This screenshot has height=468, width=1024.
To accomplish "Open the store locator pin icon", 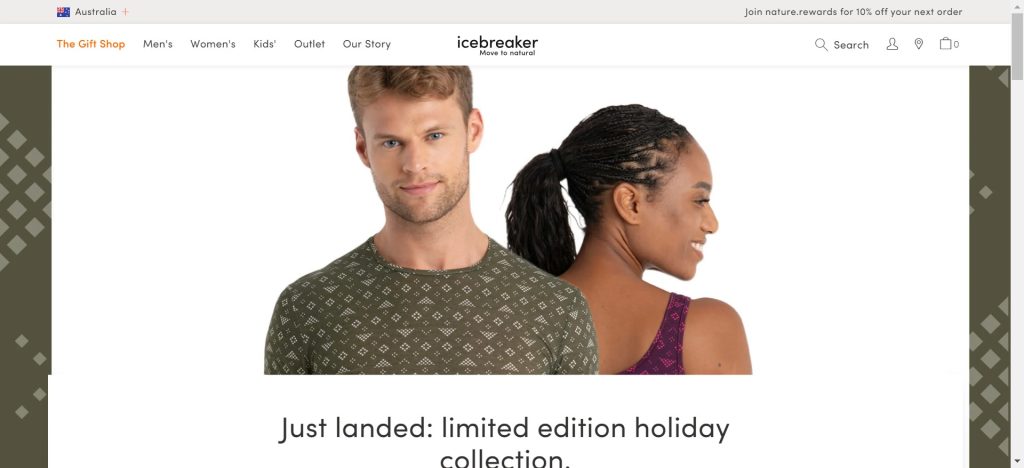I will 918,44.
